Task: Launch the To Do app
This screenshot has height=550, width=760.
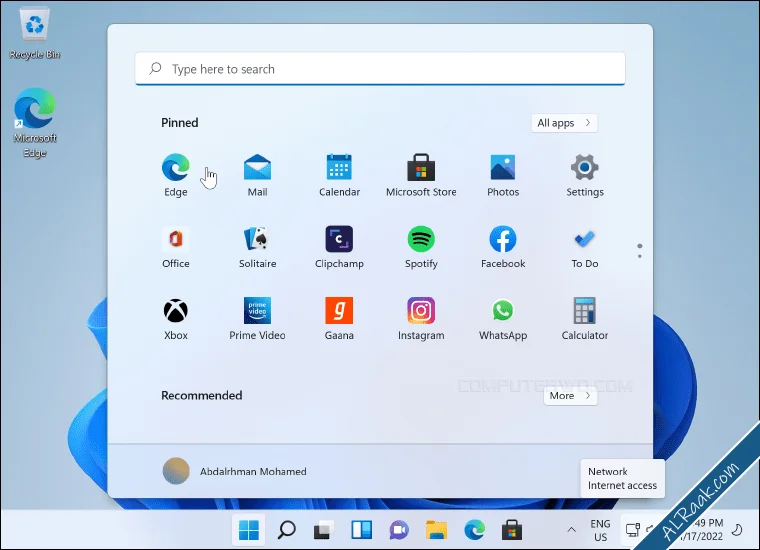Action: point(585,247)
